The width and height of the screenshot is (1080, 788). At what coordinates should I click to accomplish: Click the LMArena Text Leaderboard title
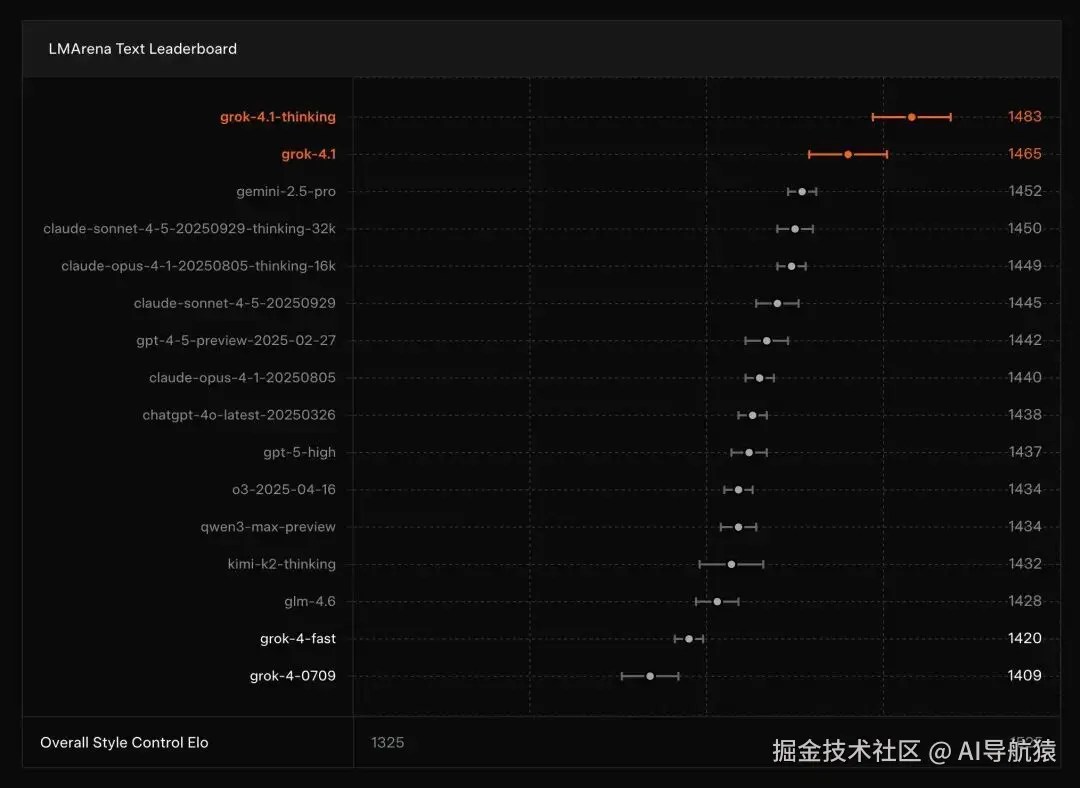pos(143,49)
